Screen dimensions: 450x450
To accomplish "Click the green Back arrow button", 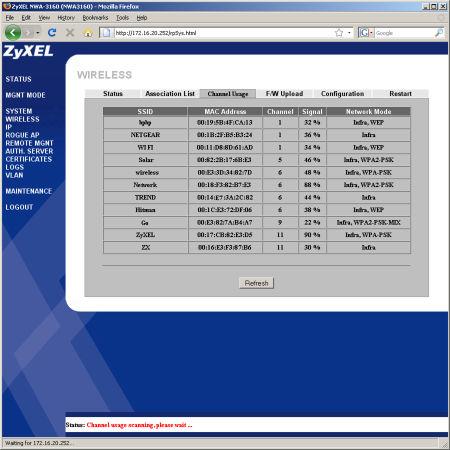I will 13,33.
